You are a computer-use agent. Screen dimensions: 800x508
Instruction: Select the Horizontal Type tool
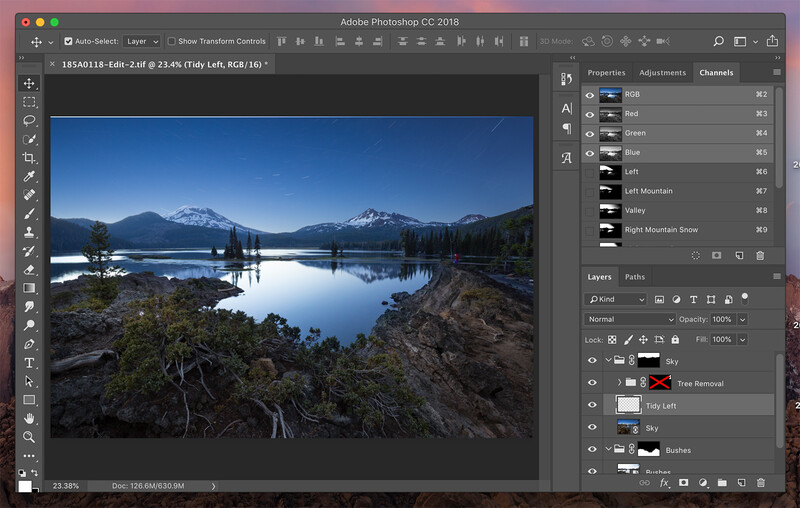29,363
